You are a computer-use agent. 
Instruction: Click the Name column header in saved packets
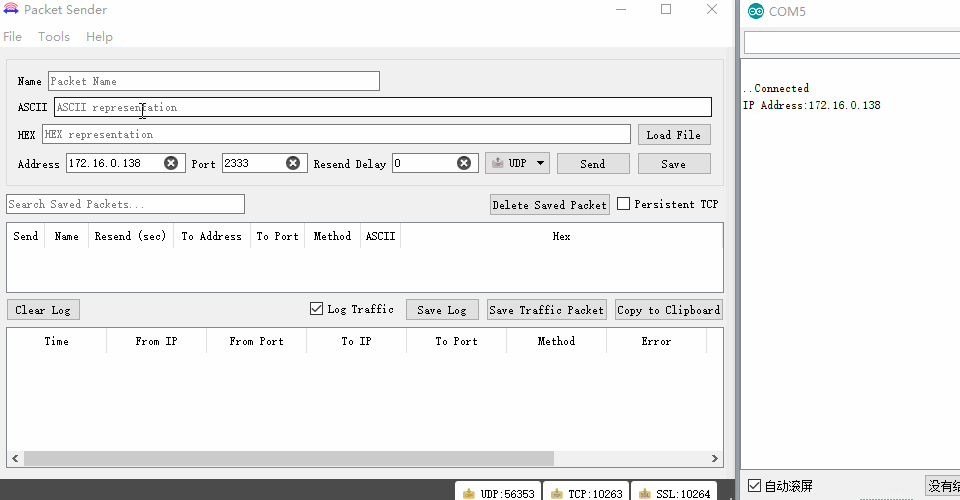[x=66, y=236]
